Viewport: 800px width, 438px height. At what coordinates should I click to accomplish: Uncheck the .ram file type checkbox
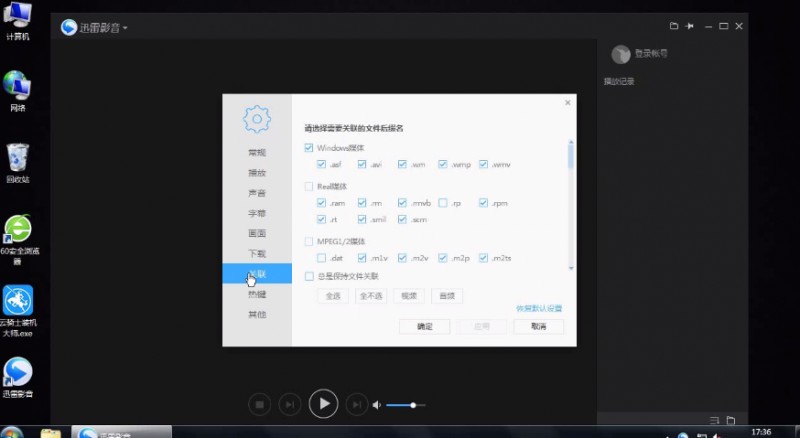pyautogui.click(x=321, y=203)
